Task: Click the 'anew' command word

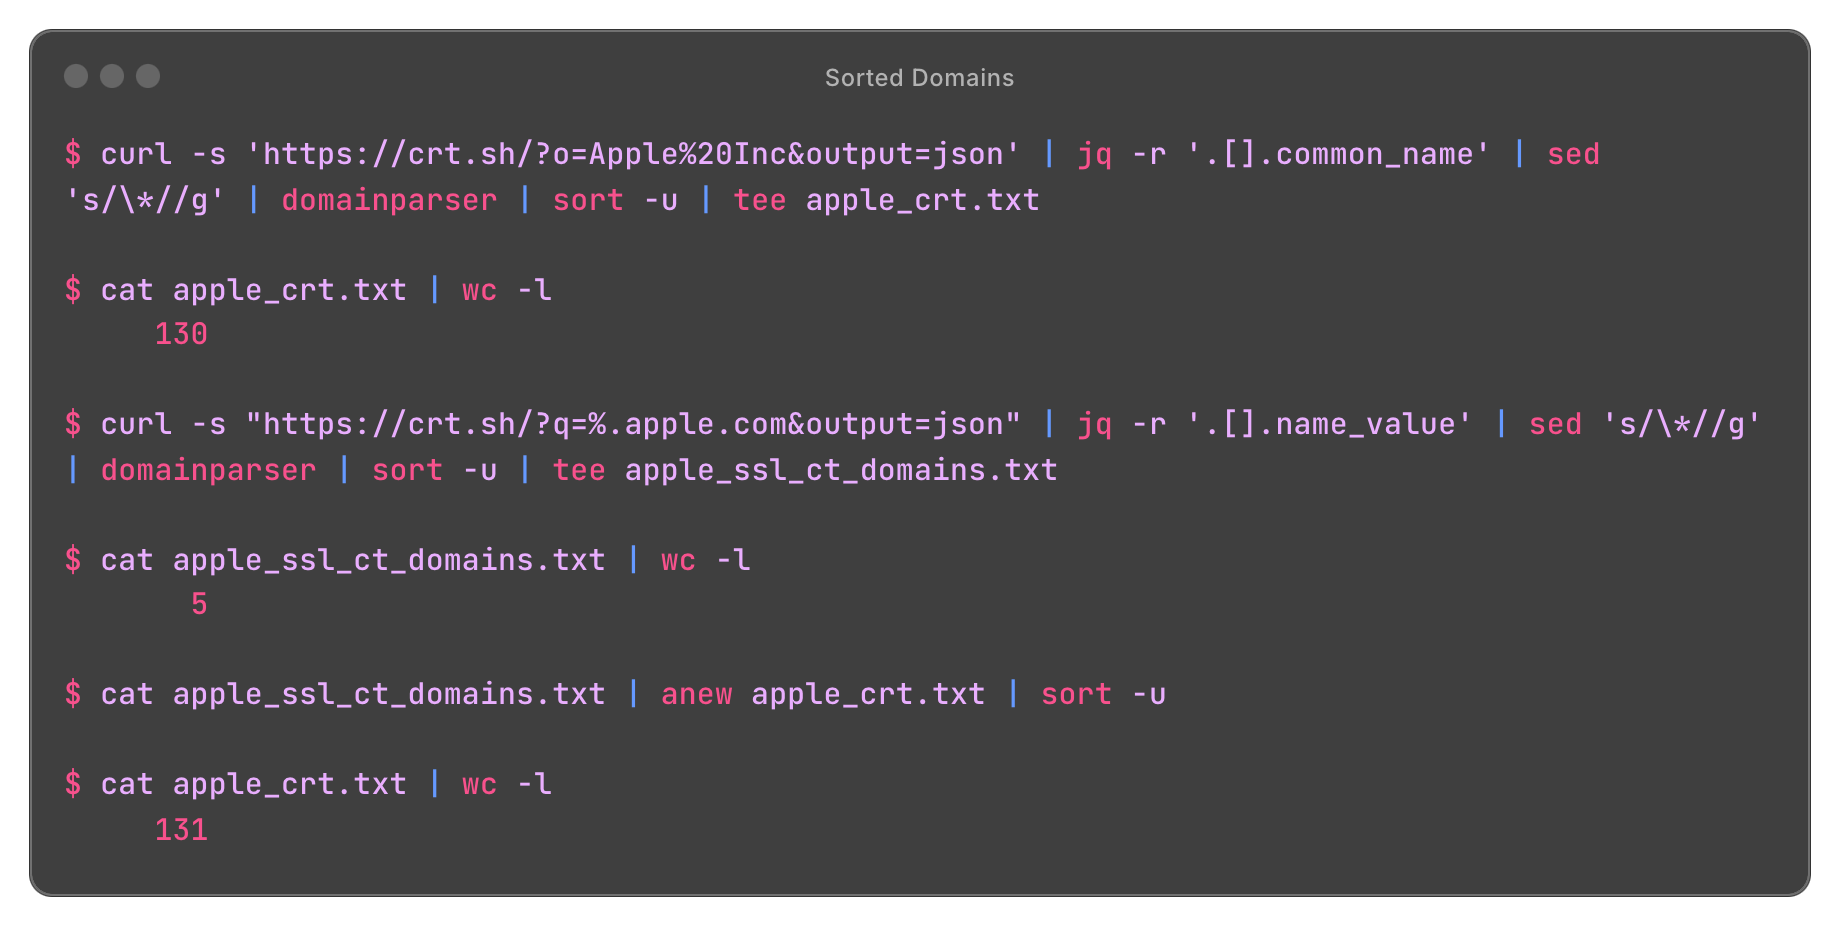Action: pyautogui.click(x=696, y=694)
